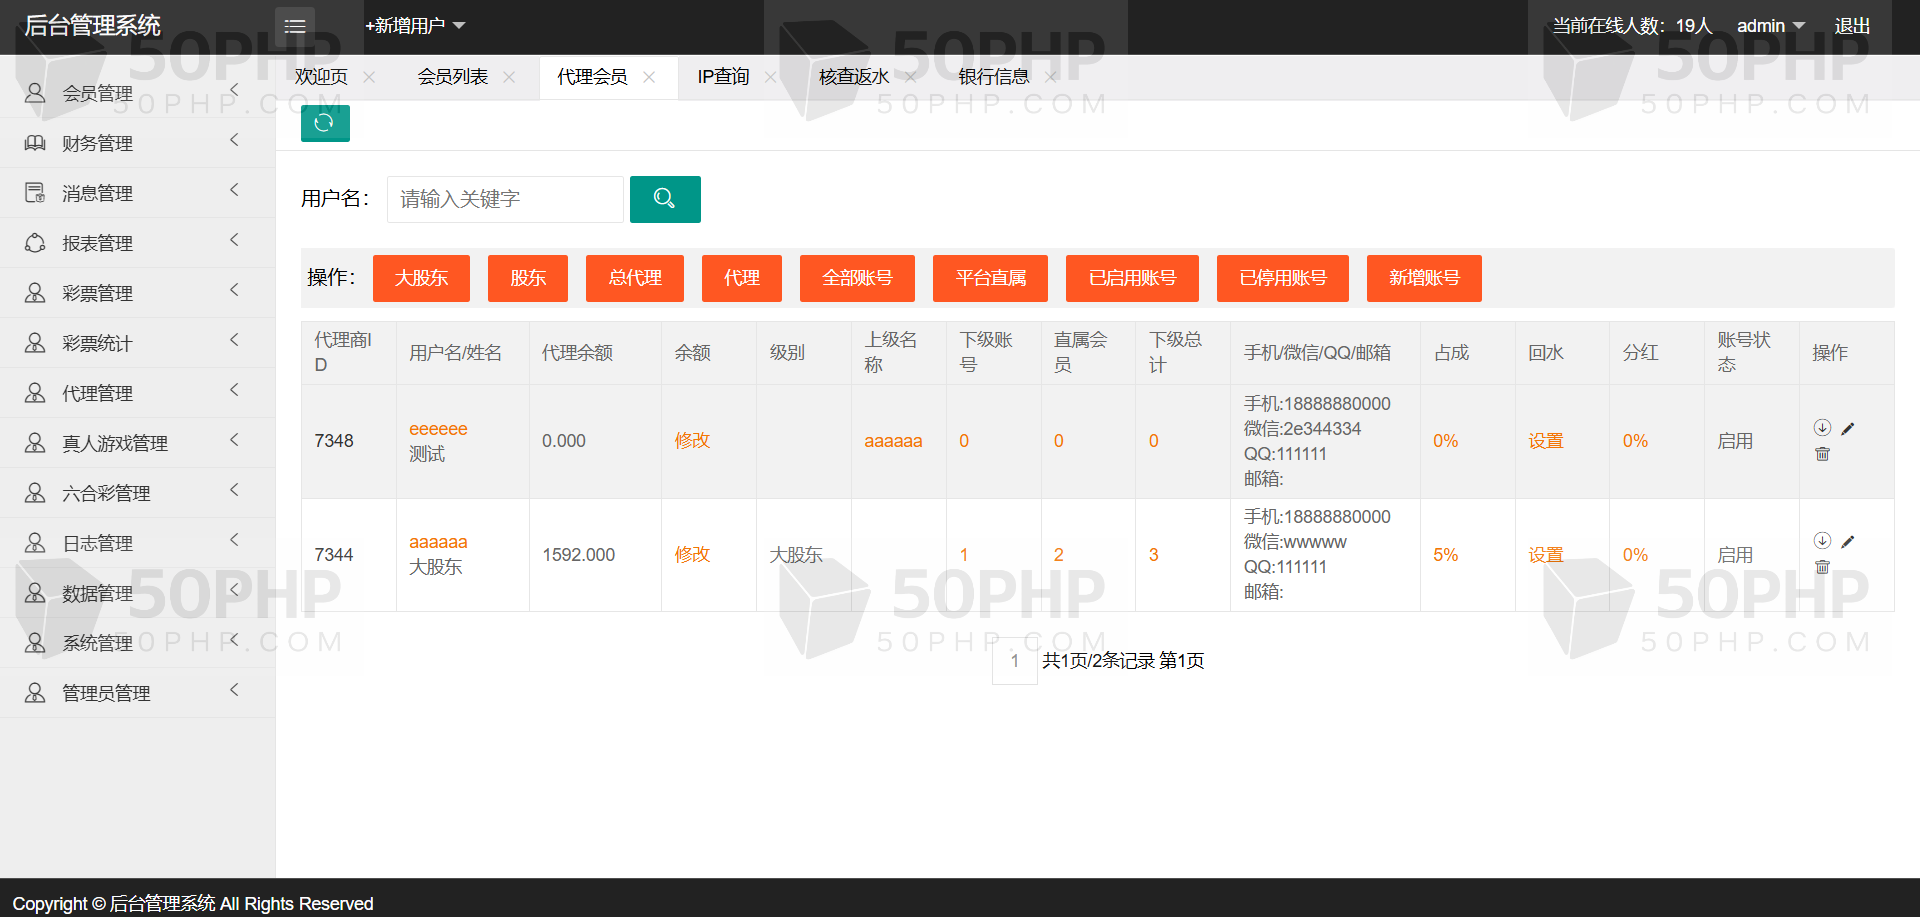Image resolution: width=1920 pixels, height=917 pixels.
Task: Switch to the 银行信息 tab
Action: pos(993,77)
